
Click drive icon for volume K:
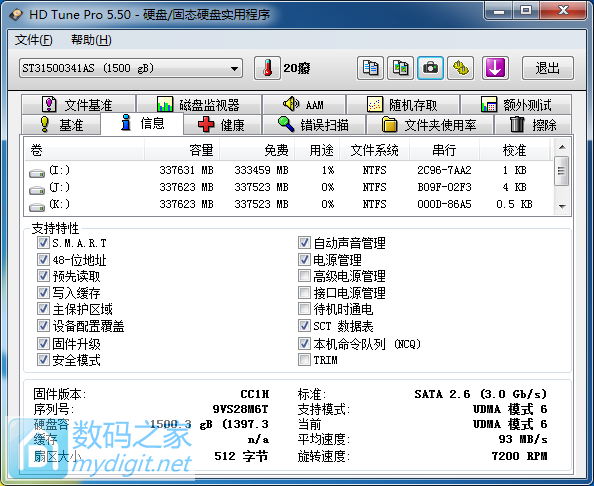37,207
